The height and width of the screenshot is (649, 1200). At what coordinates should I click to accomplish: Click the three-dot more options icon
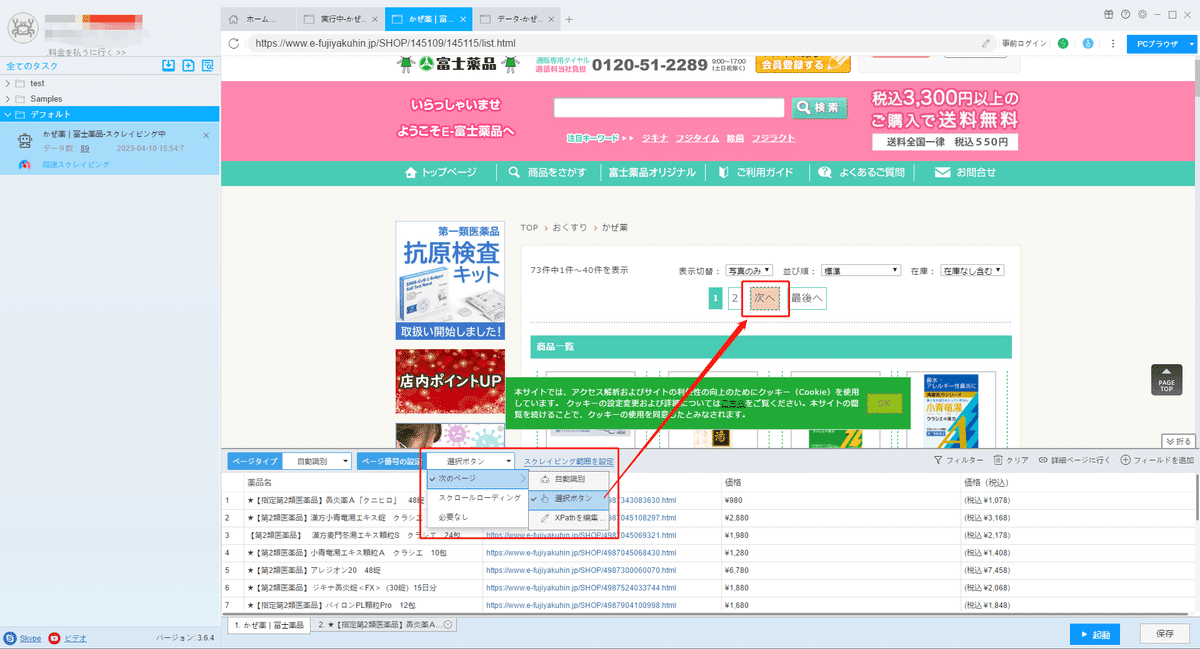tap(1111, 44)
